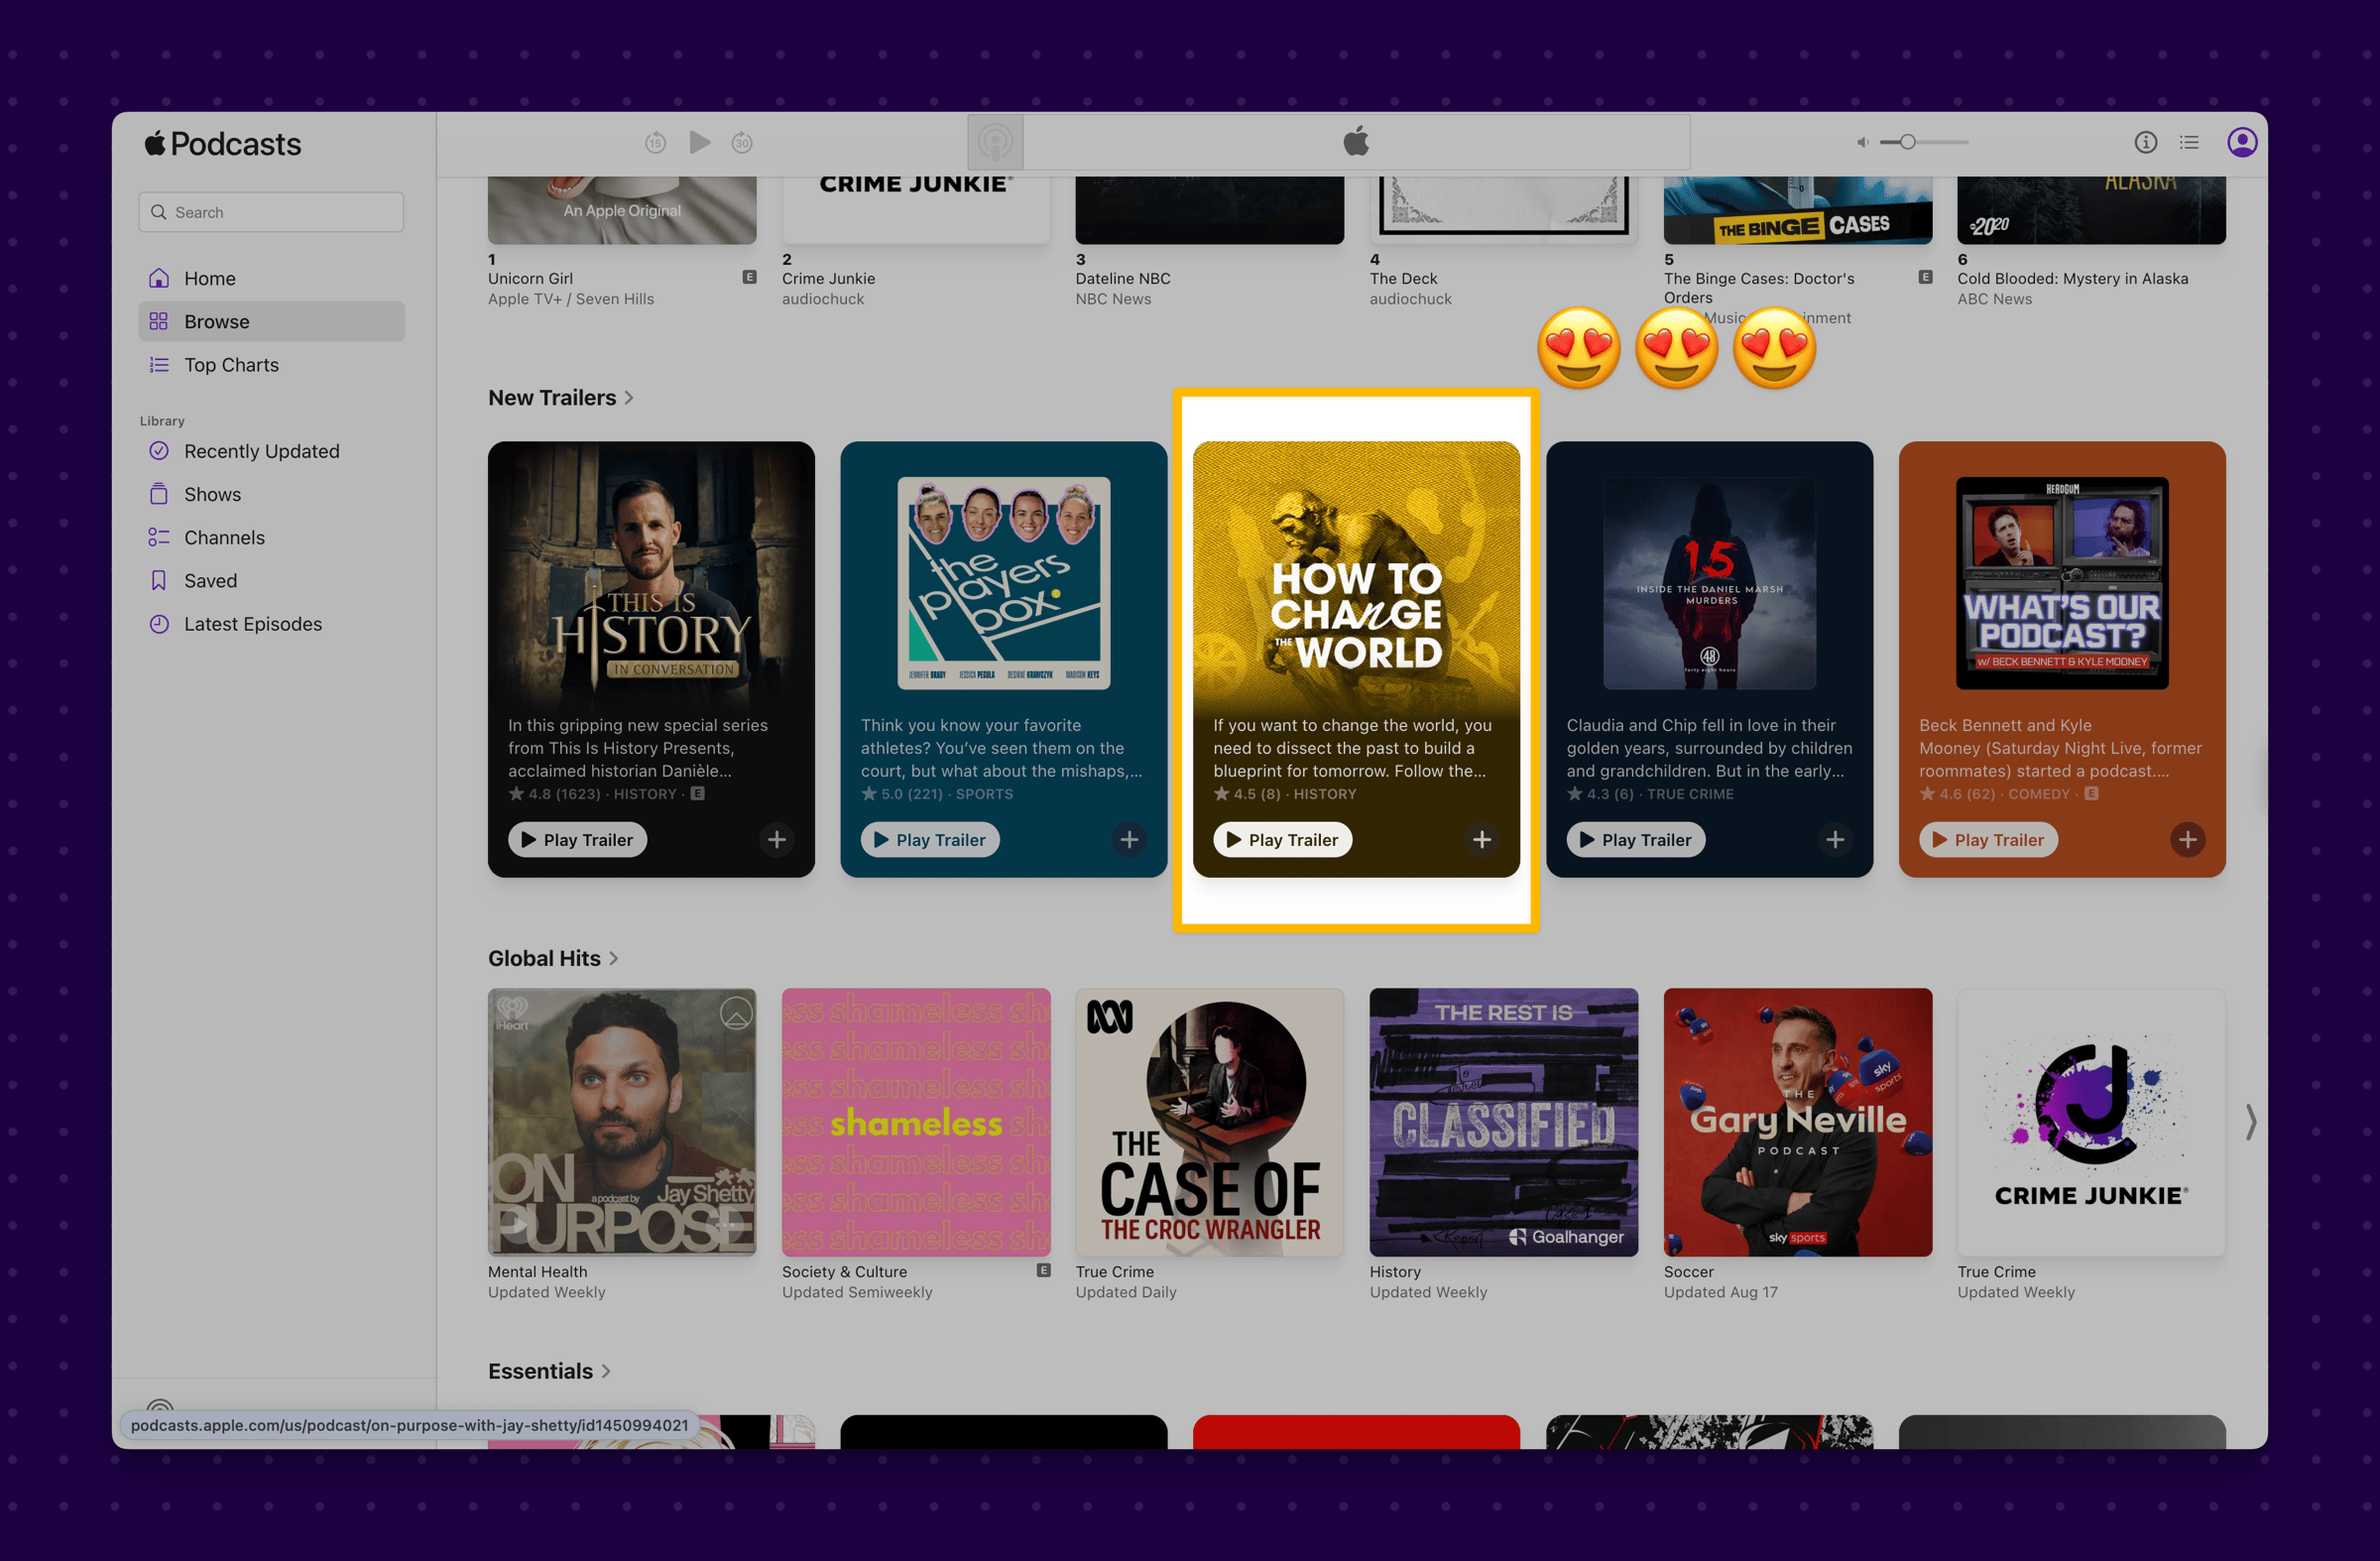This screenshot has height=1561, width=2380.
Task: Open The Case of the Croc Wrangler artwork
Action: coord(1210,1123)
